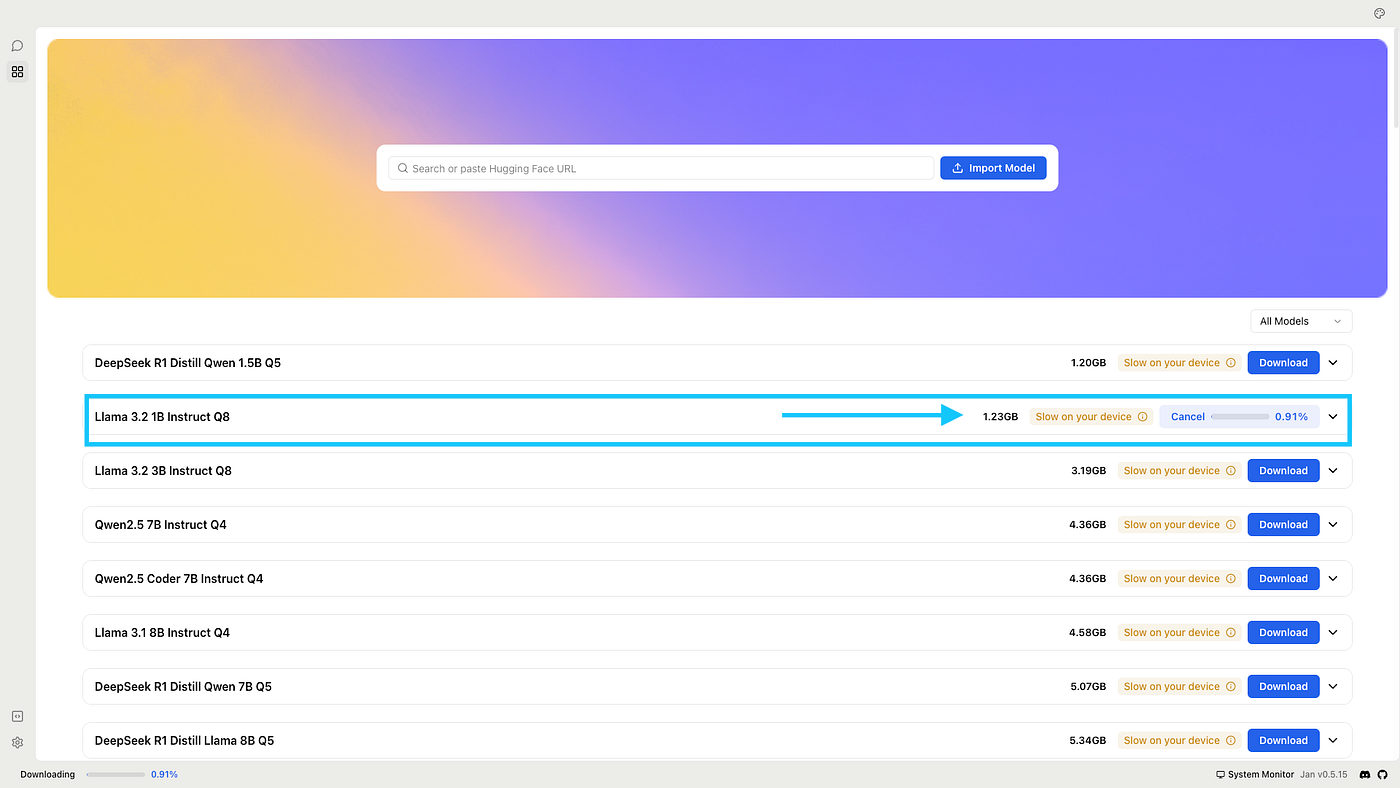
Task: Open the Local API Server icon above the gear
Action: tap(17, 716)
